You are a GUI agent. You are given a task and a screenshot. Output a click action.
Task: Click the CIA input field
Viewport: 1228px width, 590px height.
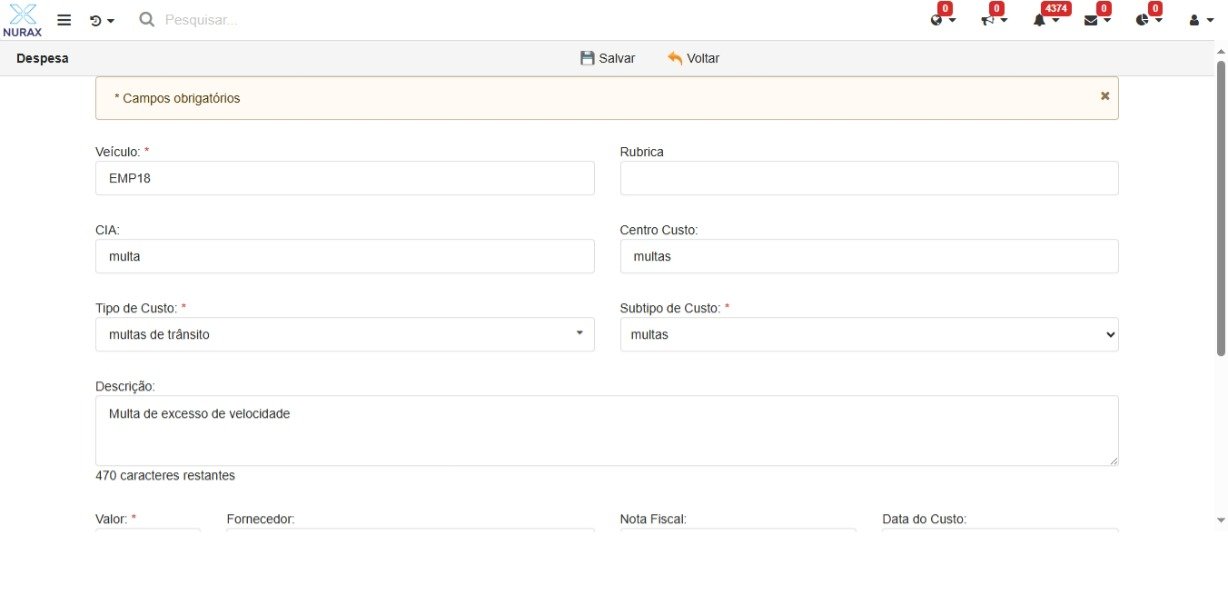[345, 257]
